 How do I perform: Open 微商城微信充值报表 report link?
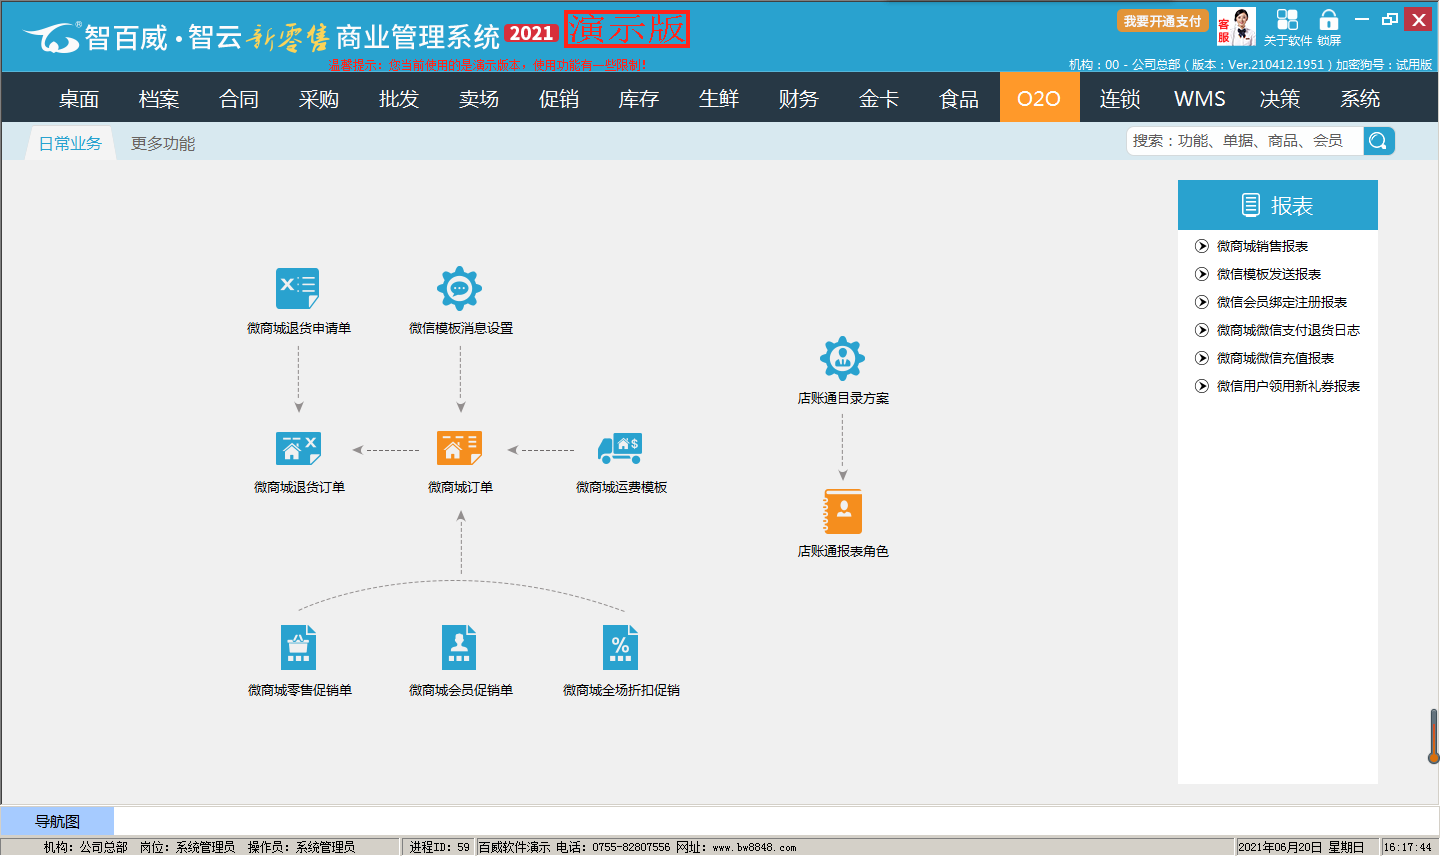click(1275, 358)
